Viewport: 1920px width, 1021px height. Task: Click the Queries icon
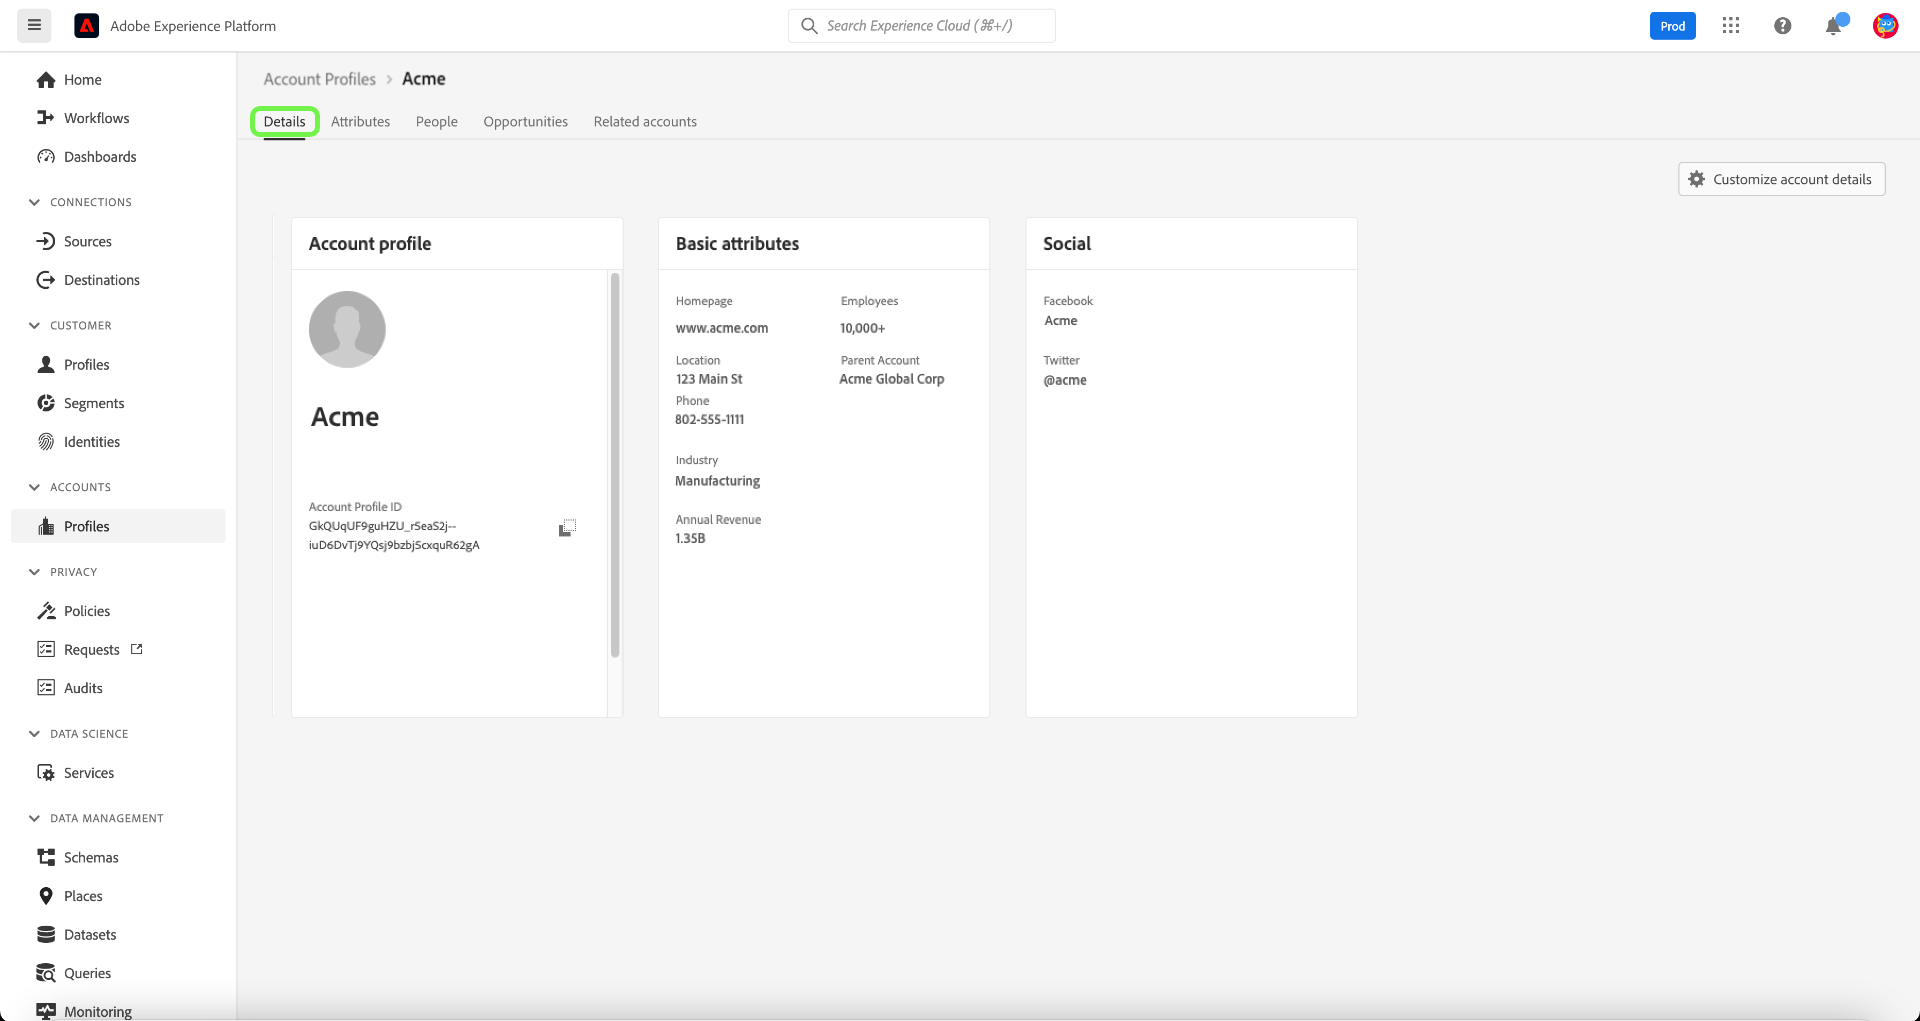[46, 973]
